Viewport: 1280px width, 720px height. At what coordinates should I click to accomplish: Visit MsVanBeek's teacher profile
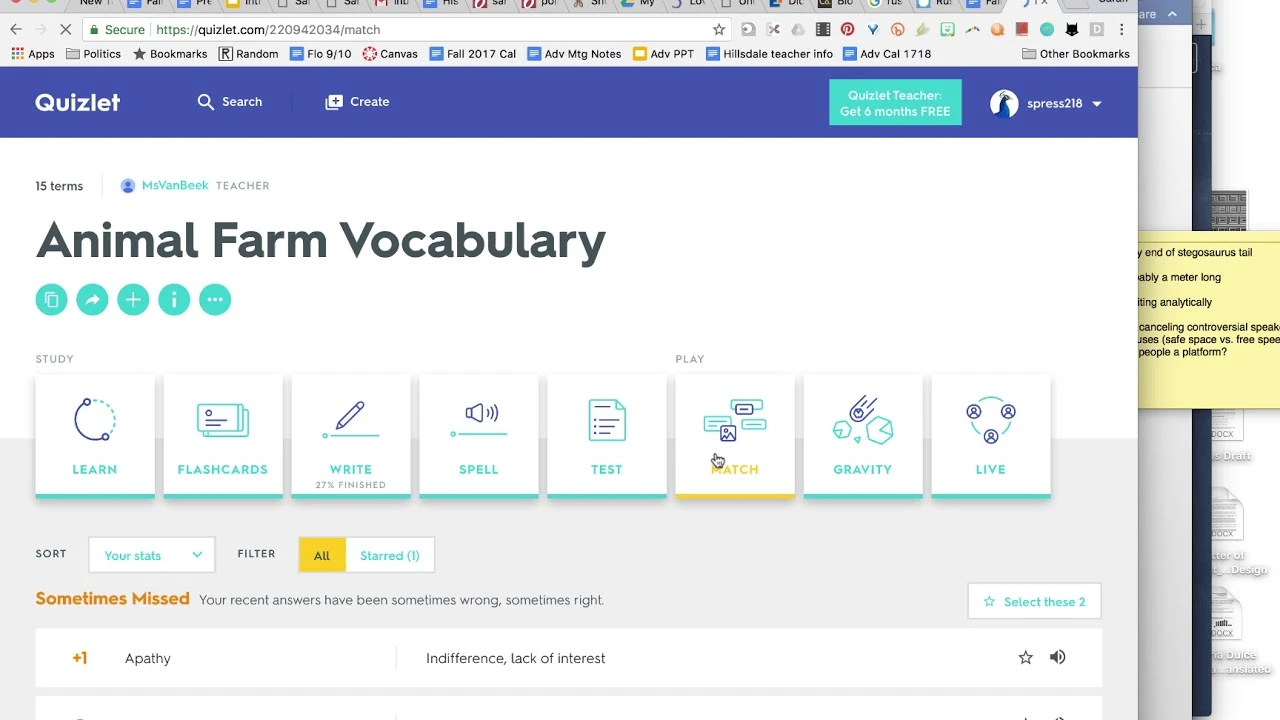(175, 185)
